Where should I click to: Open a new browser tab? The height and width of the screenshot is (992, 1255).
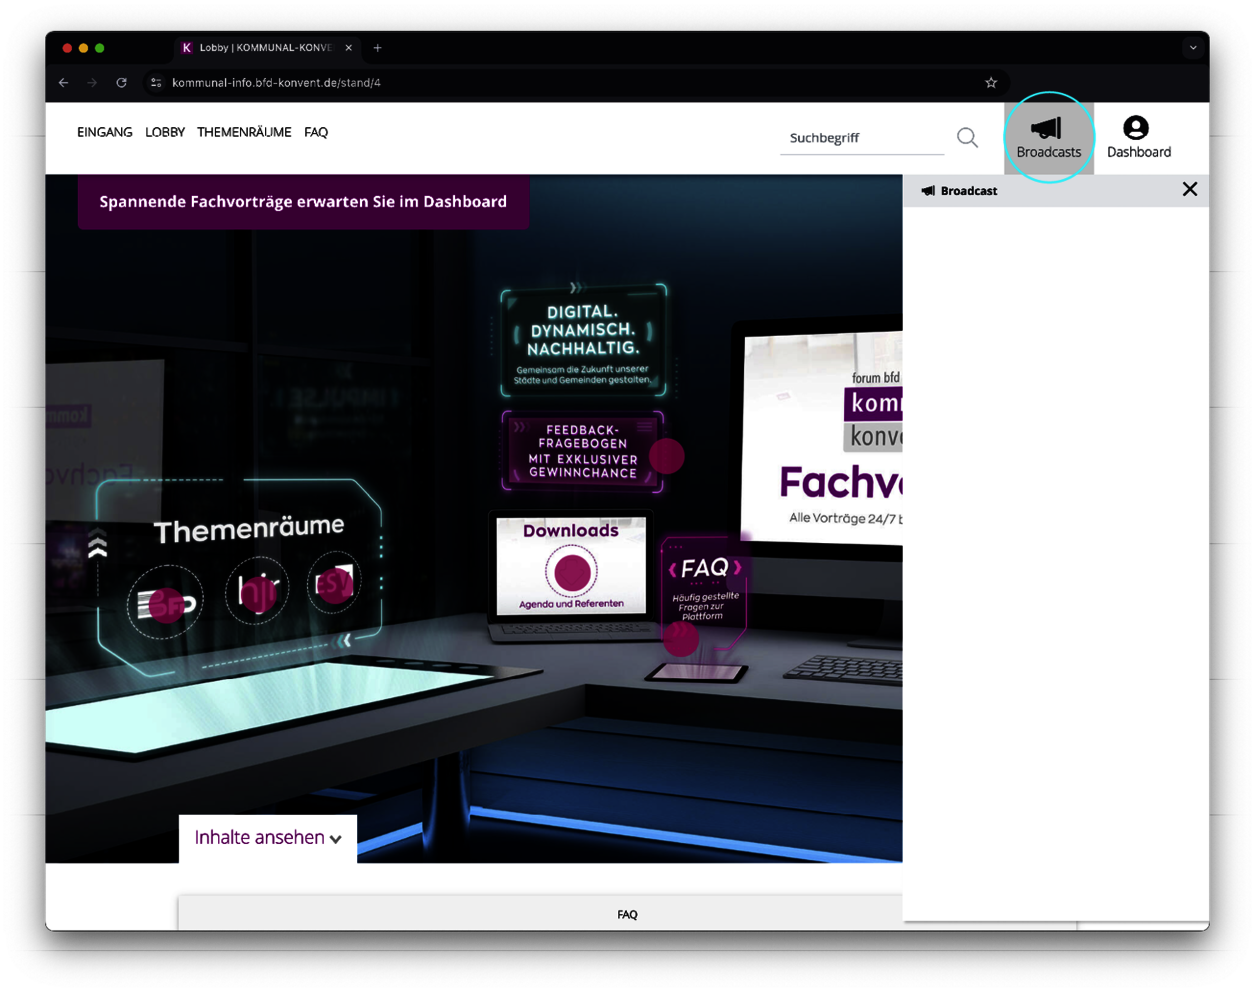pos(378,48)
